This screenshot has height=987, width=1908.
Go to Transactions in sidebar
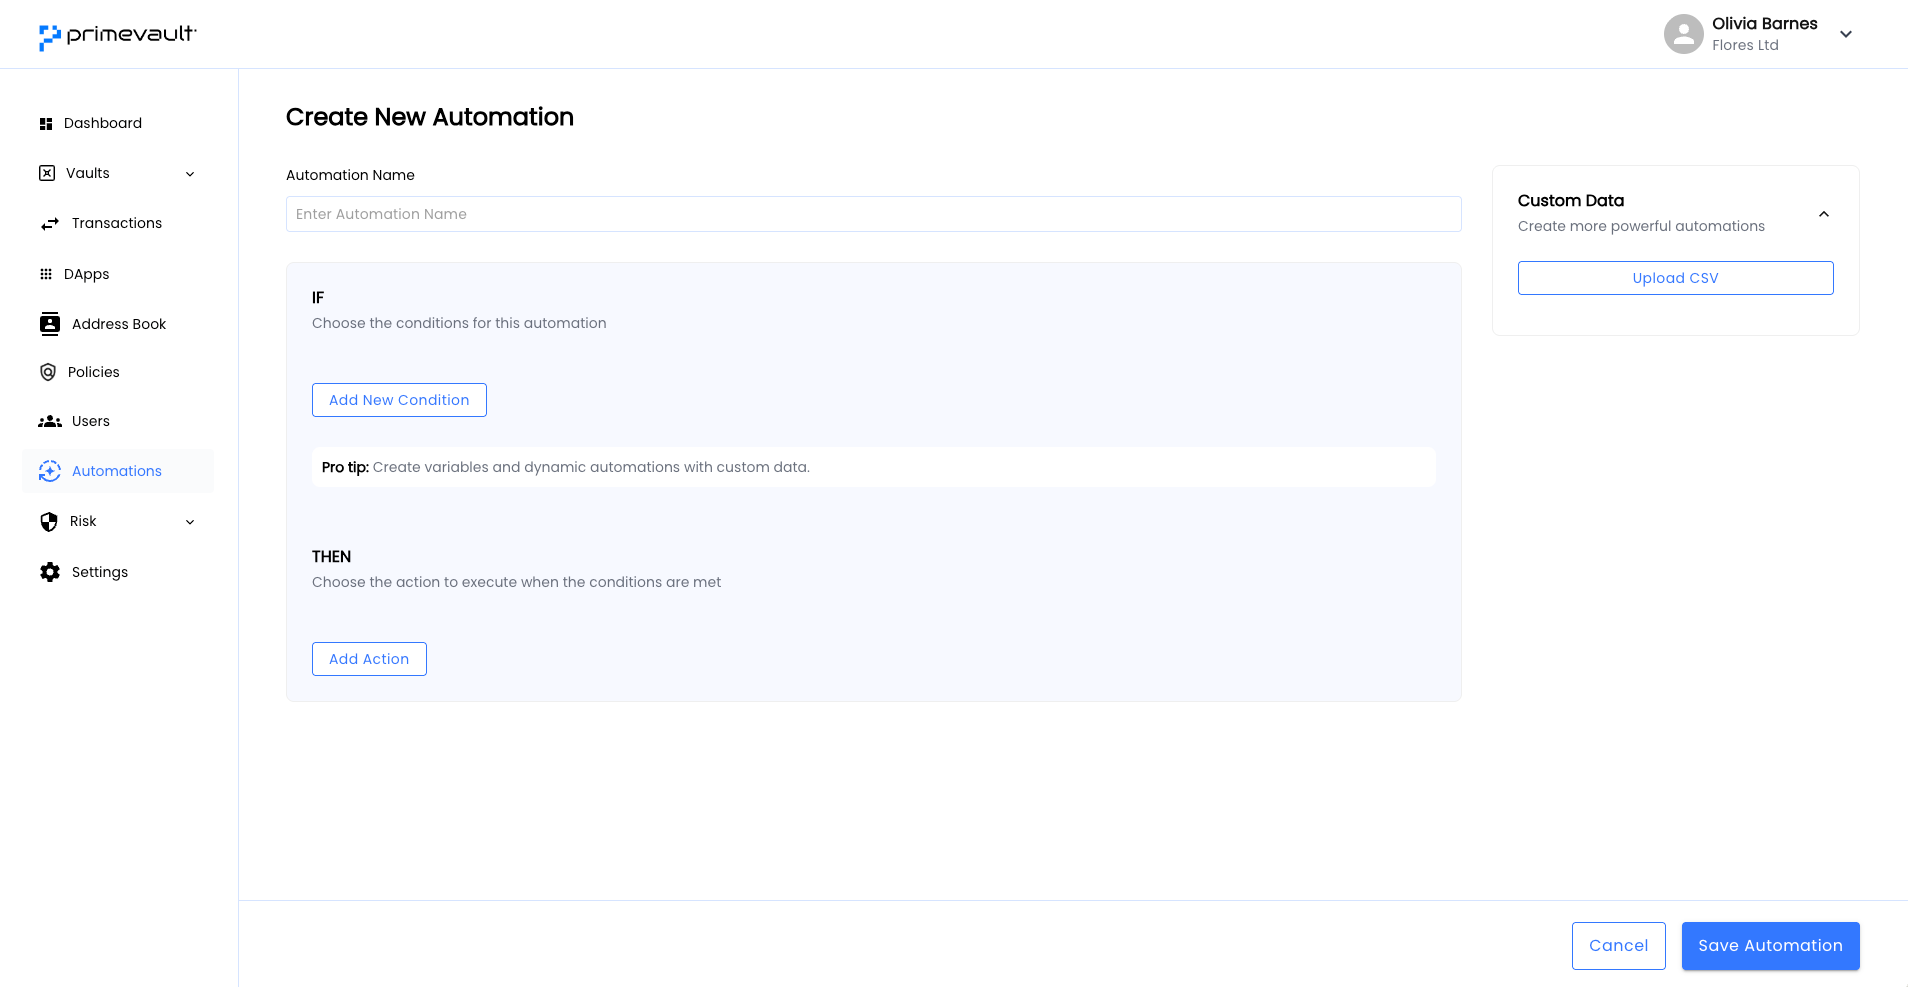click(x=118, y=223)
